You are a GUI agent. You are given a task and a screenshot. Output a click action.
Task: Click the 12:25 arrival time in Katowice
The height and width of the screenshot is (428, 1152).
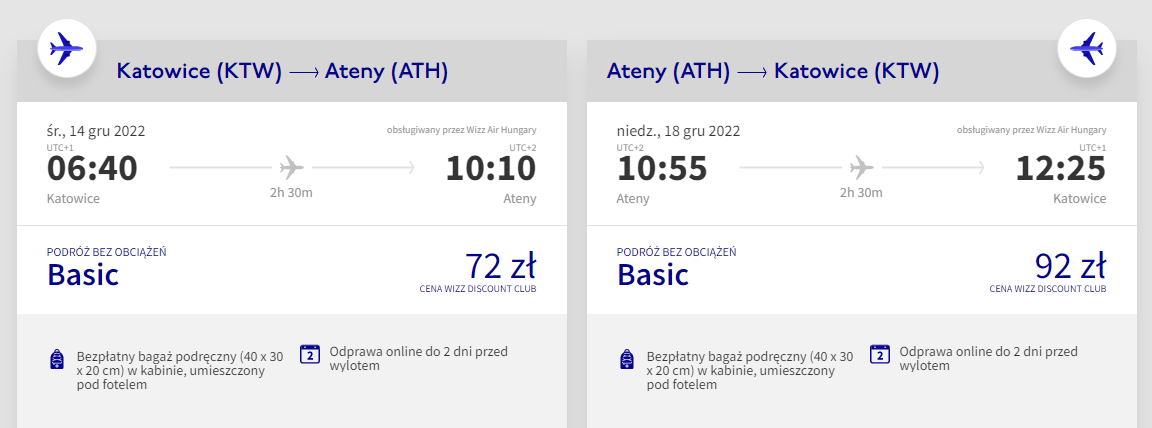1061,169
